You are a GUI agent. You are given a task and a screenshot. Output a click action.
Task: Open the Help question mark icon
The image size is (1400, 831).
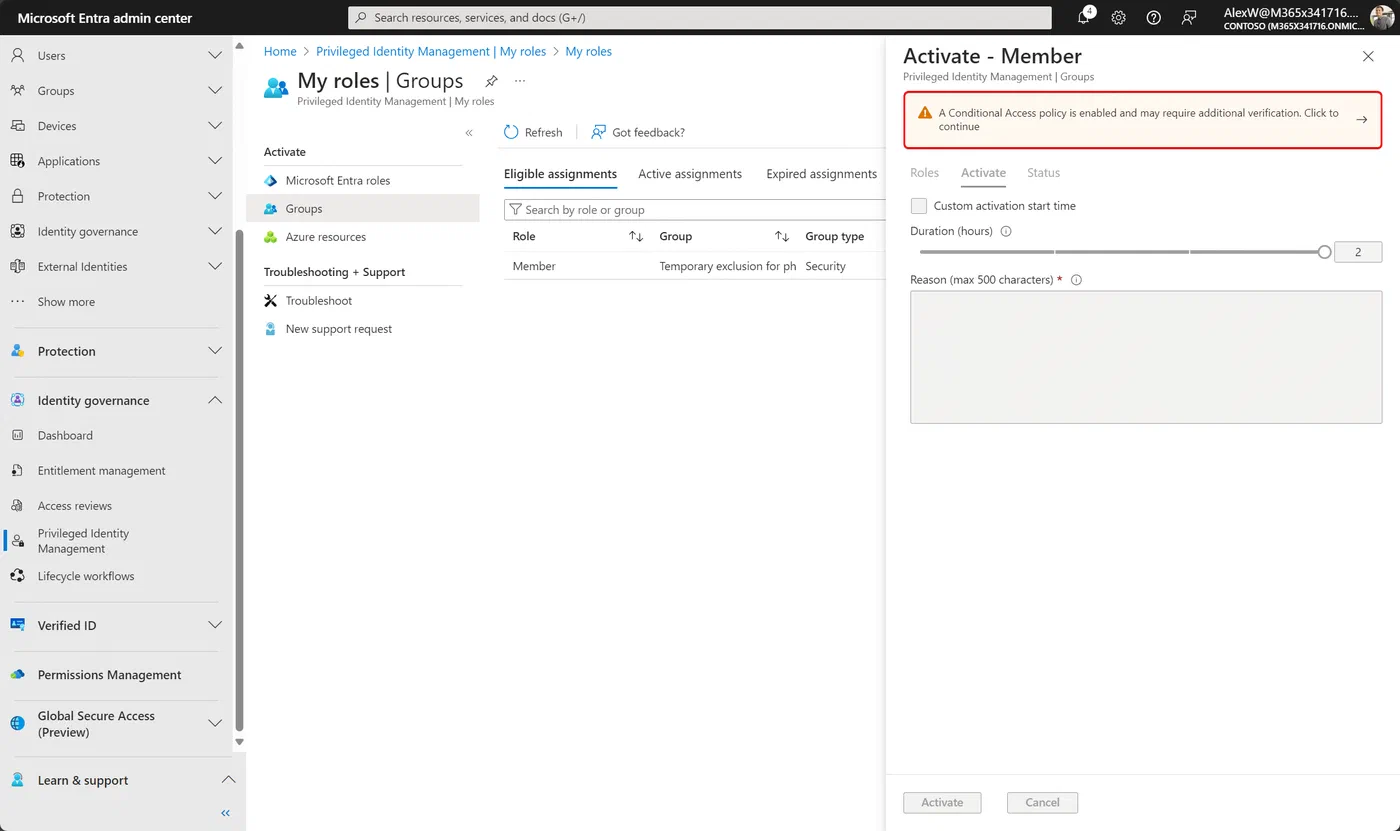1154,18
